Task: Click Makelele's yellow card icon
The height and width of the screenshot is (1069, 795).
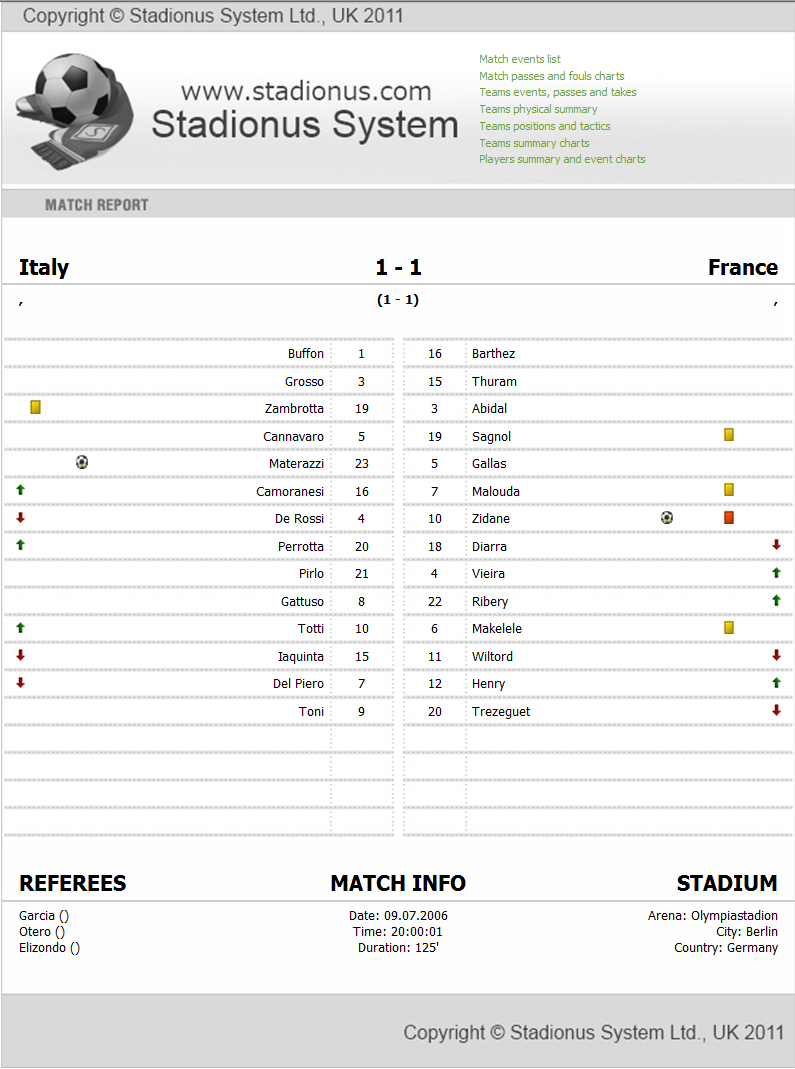Action: tap(729, 627)
